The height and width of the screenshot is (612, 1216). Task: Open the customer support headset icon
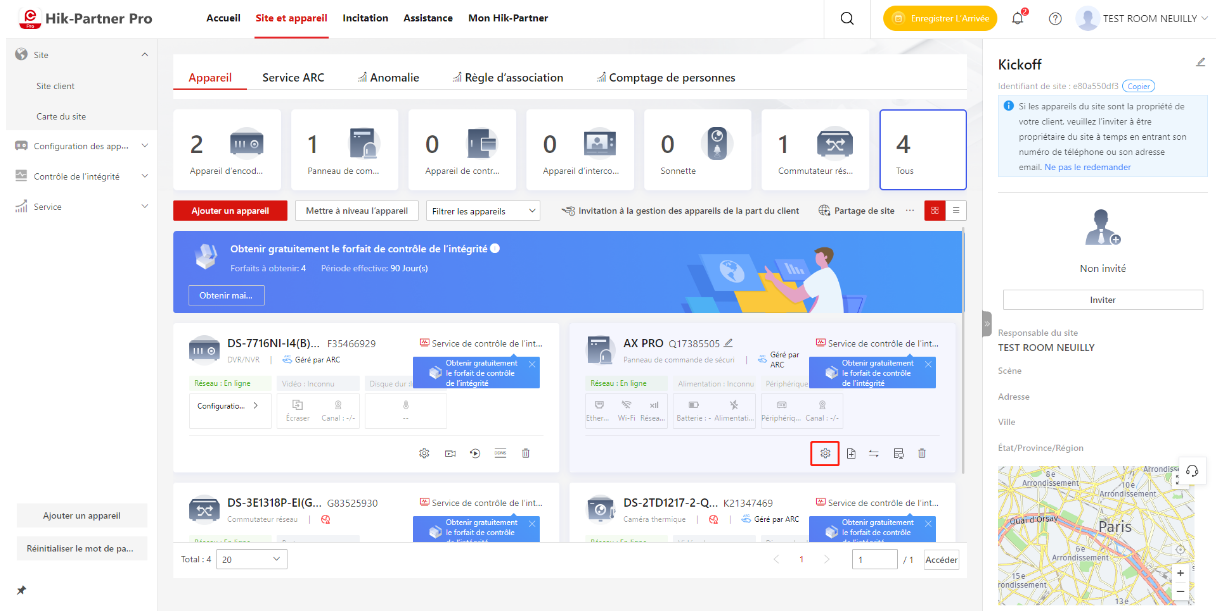1192,471
